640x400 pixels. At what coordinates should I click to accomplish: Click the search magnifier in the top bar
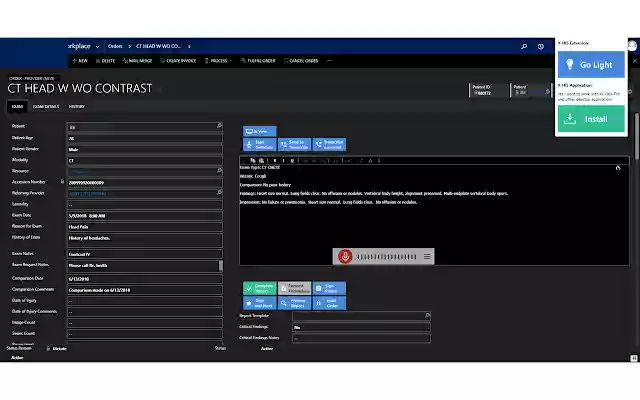[524, 47]
